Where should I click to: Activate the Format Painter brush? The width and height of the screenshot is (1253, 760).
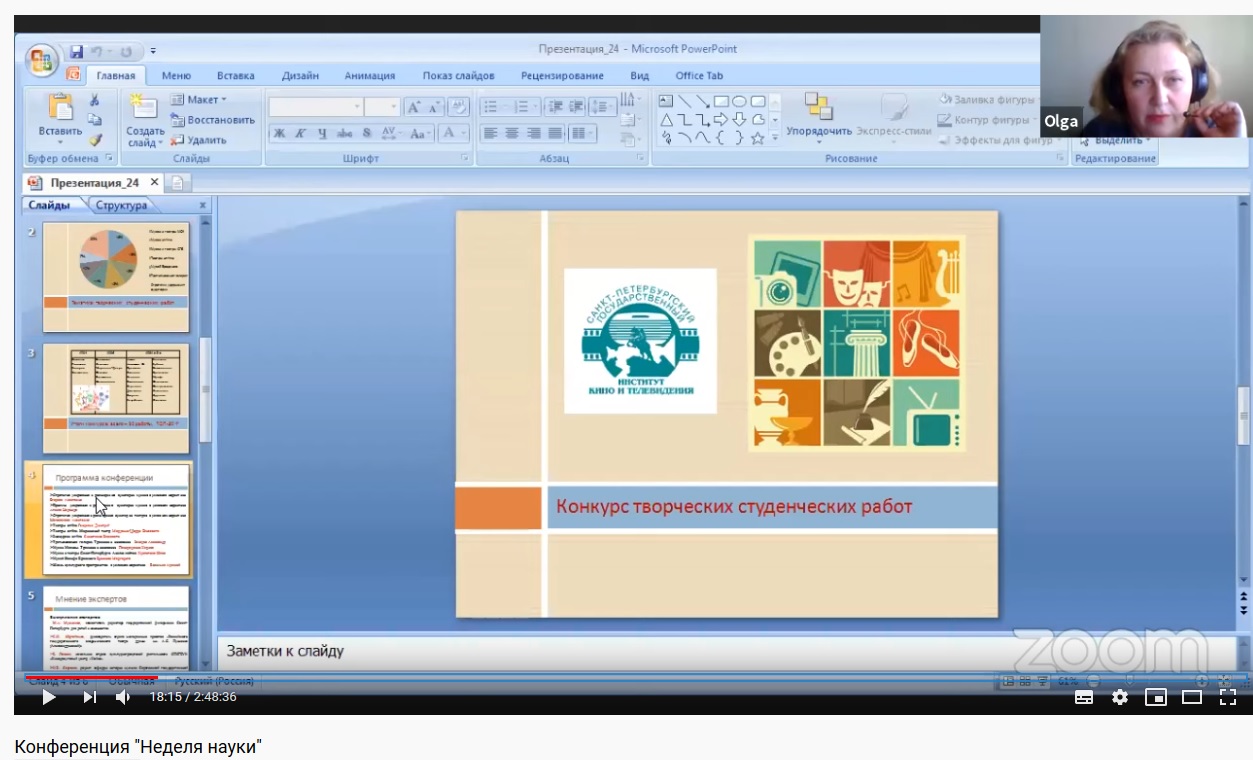95,140
